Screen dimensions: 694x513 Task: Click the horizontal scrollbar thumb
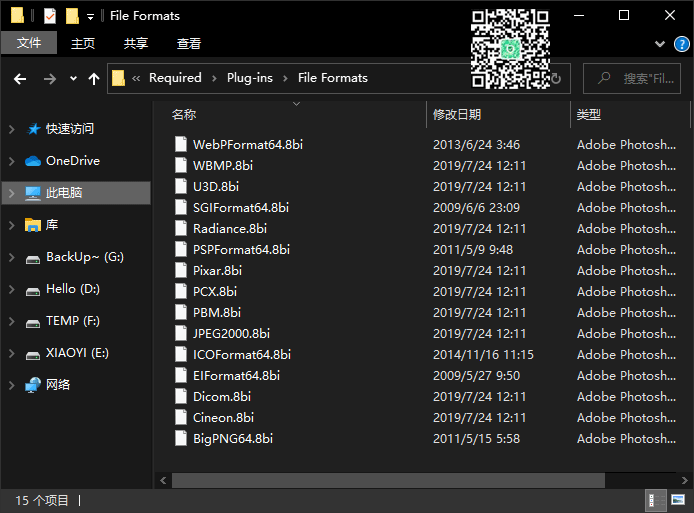(x=388, y=480)
